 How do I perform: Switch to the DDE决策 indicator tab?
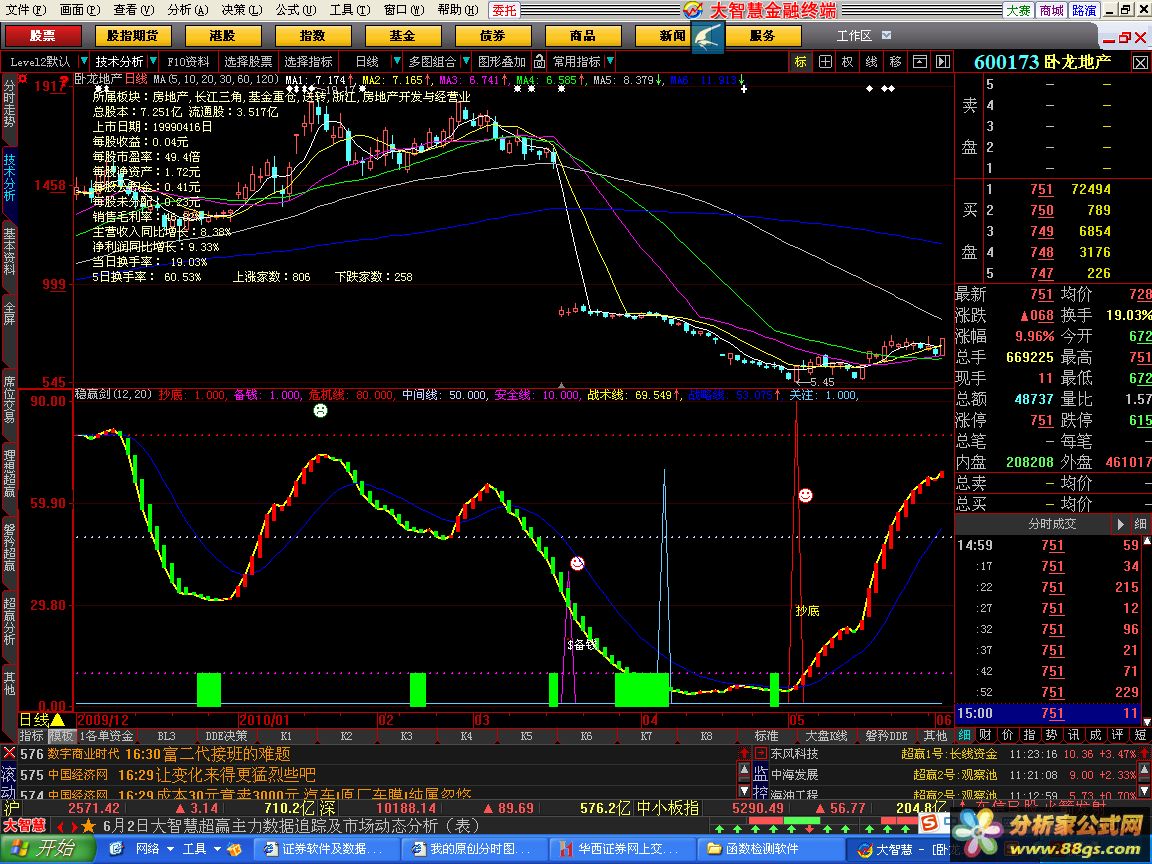pos(226,736)
